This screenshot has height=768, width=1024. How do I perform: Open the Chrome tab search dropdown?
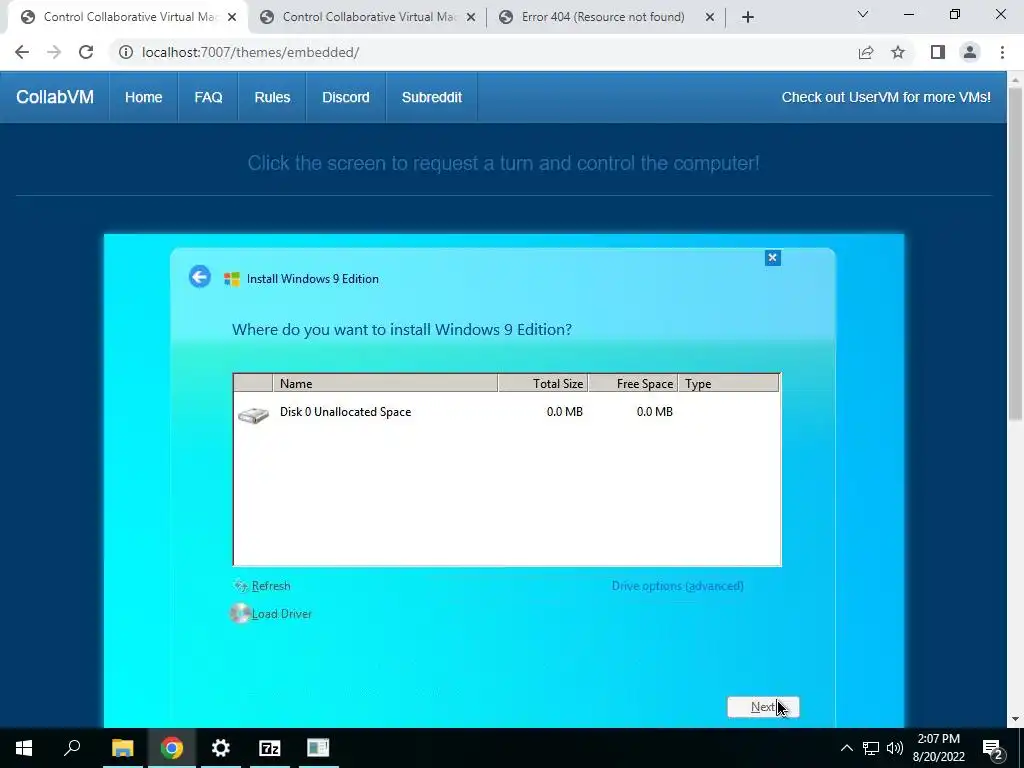point(863,14)
